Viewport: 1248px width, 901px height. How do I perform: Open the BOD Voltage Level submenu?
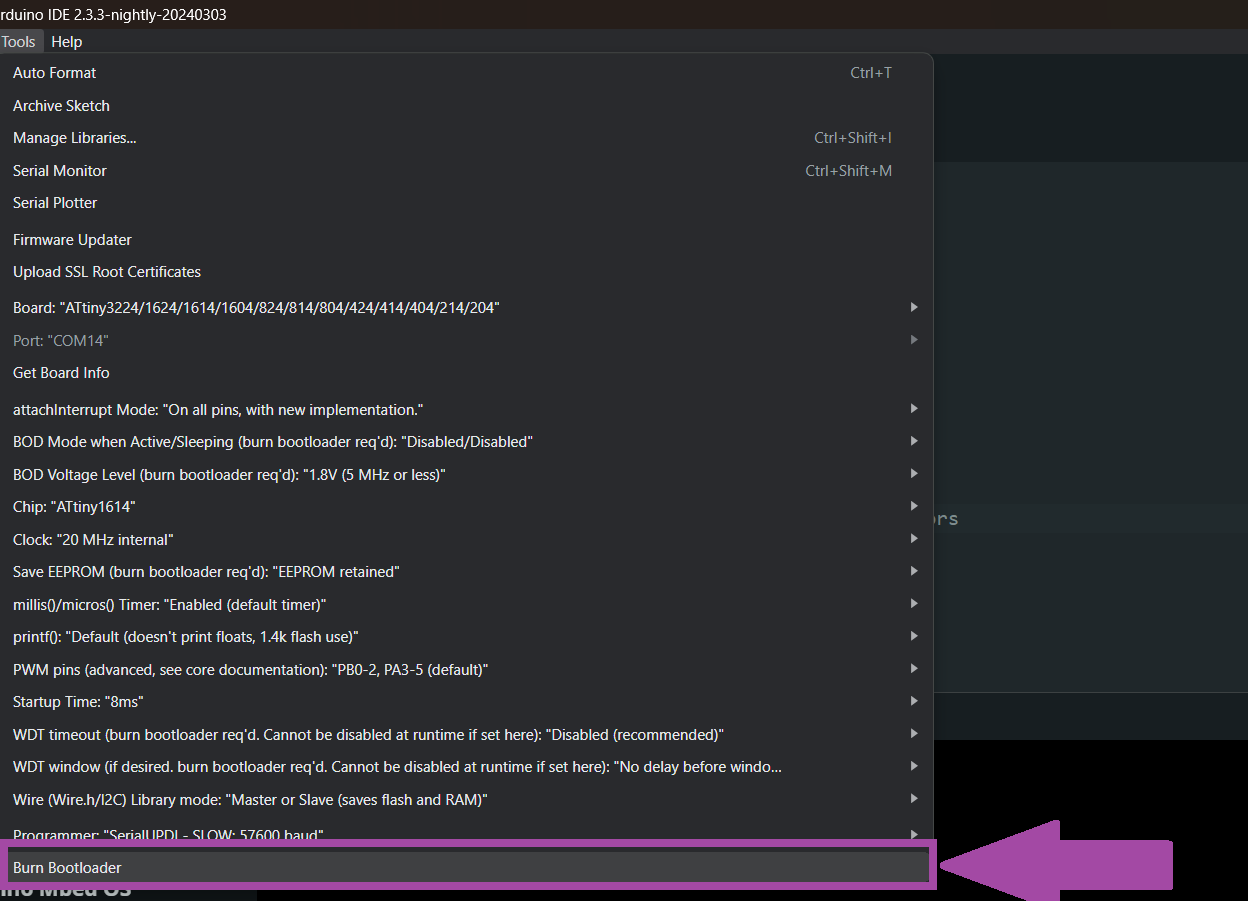coord(913,474)
